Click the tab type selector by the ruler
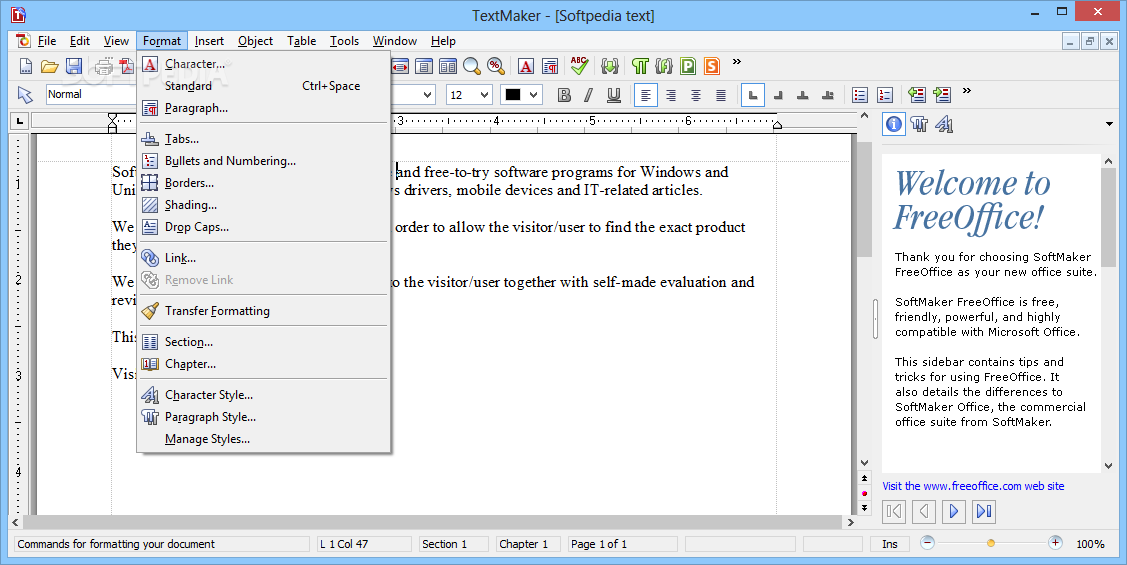This screenshot has width=1127, height=565. pyautogui.click(x=19, y=121)
